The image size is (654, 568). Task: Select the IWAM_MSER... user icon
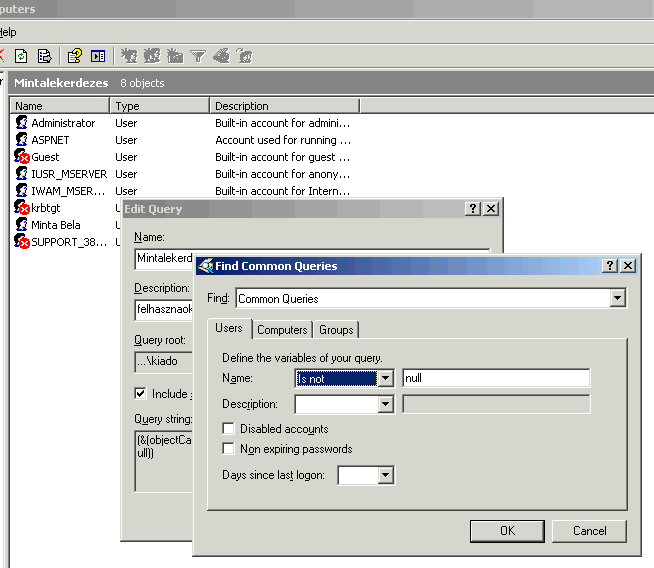(21, 191)
